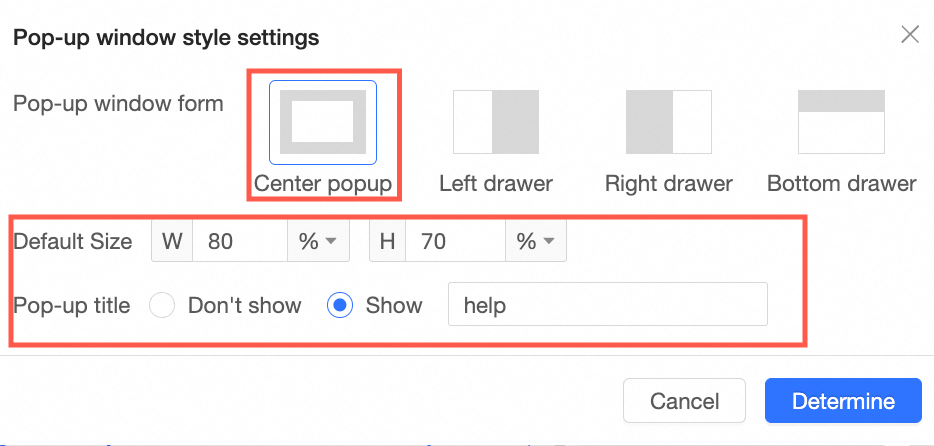Select the Show title radio button
This screenshot has height=446, width=934.
coord(340,305)
